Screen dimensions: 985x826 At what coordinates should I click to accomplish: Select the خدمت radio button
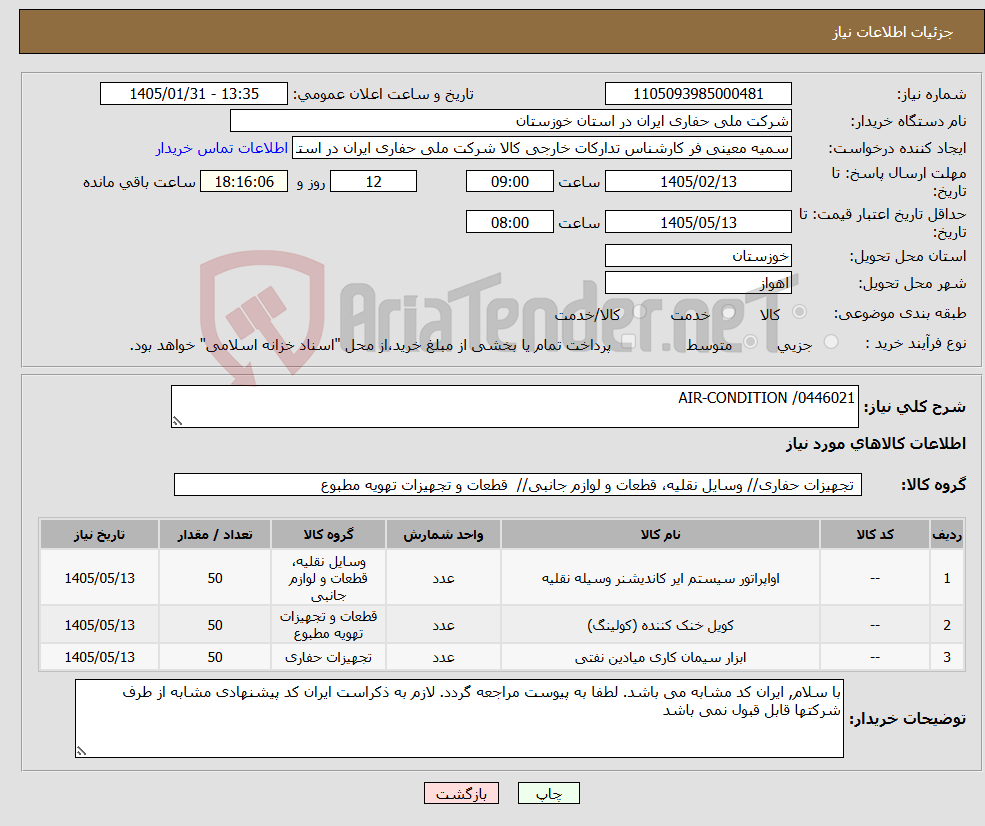[729, 312]
